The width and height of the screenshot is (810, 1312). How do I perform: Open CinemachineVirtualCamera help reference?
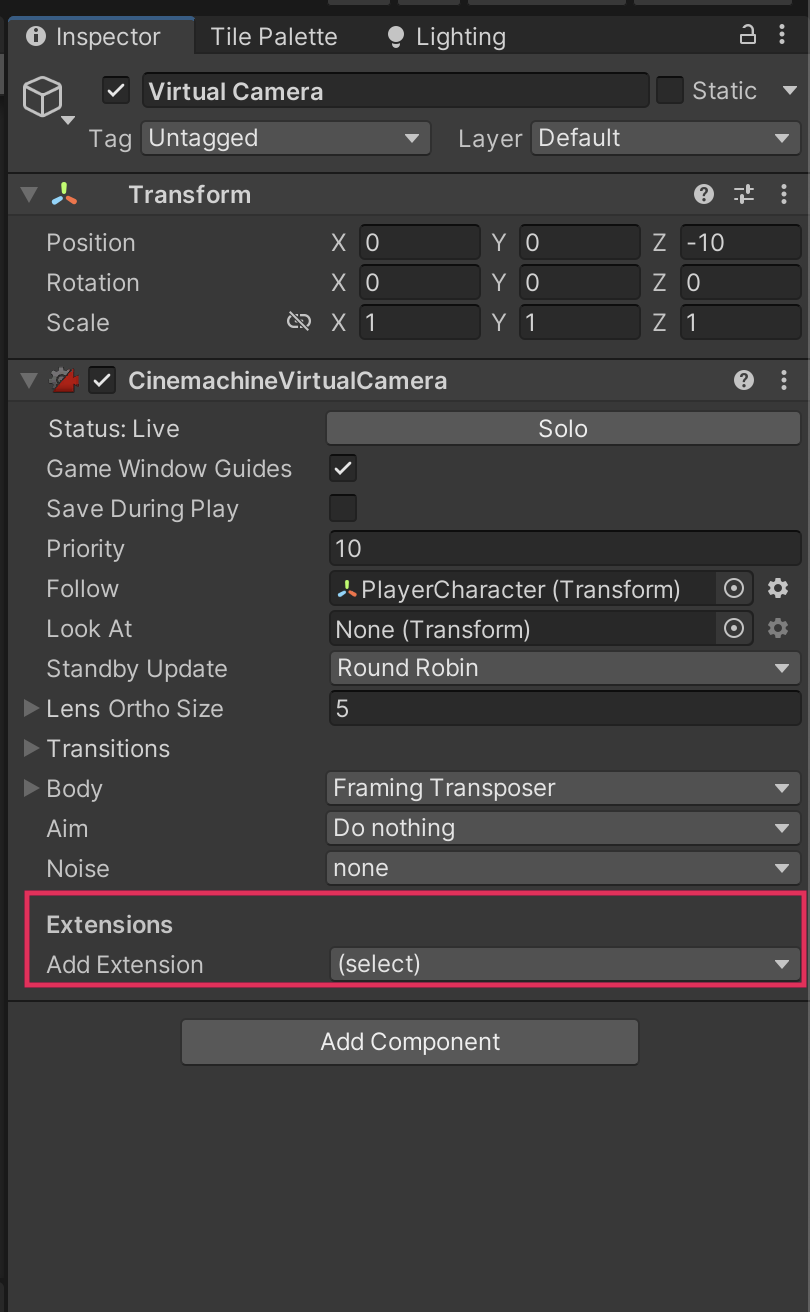coord(744,380)
